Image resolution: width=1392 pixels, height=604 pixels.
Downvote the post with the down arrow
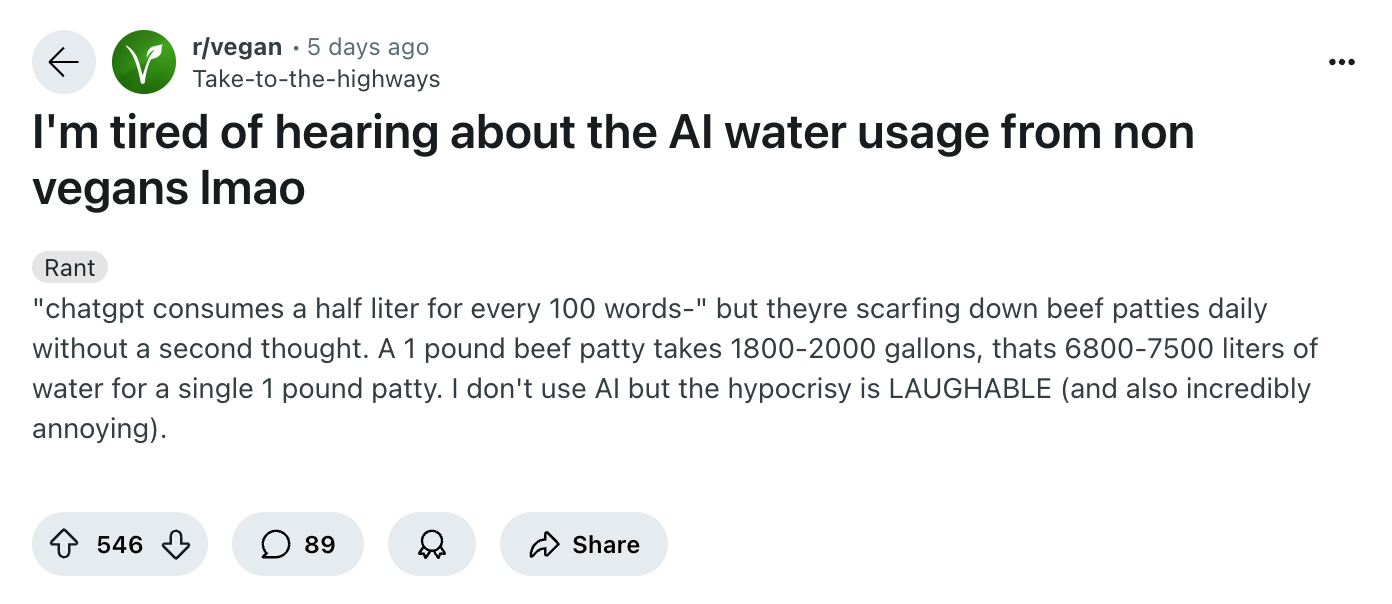(175, 544)
